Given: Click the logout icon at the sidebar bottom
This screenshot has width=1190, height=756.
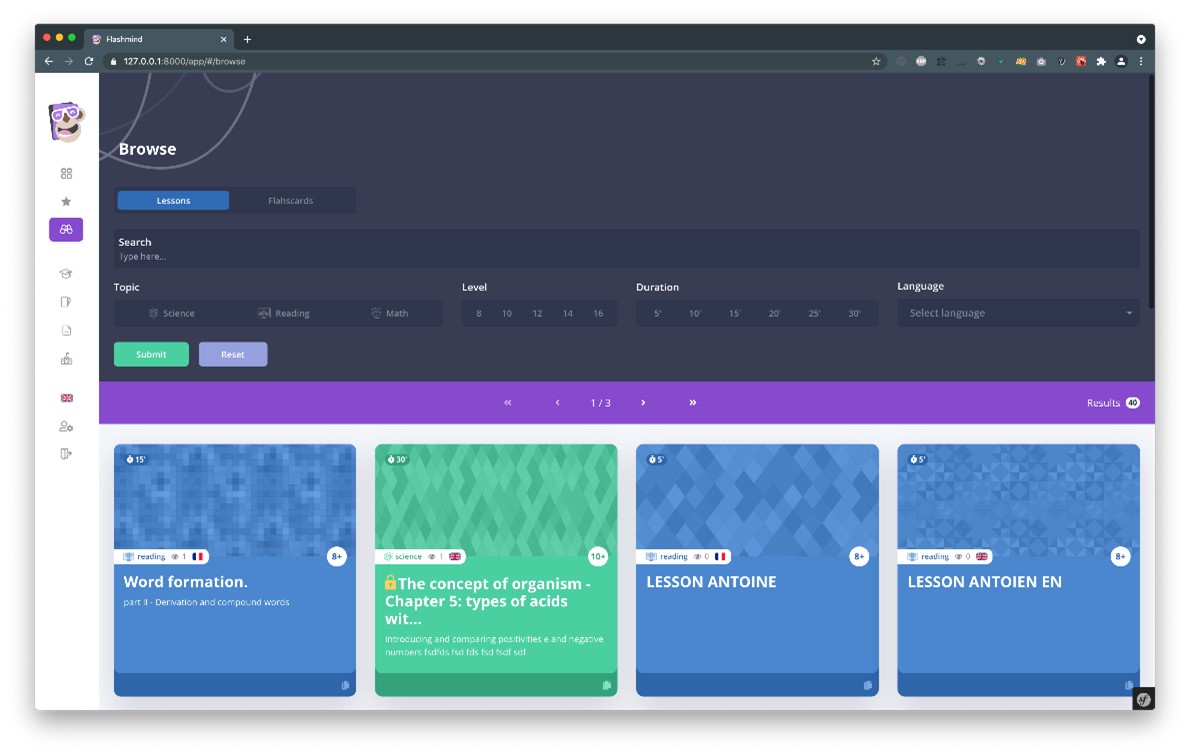Looking at the screenshot, I should click(66, 453).
